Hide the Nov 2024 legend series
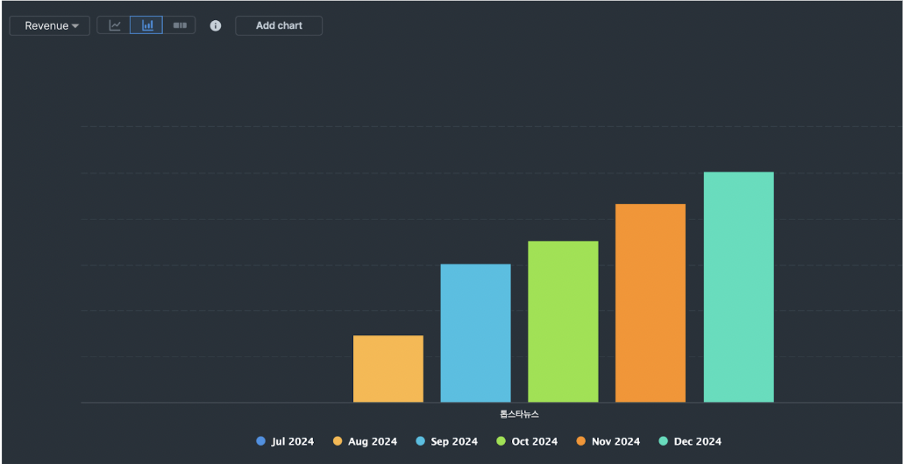The image size is (904, 464). point(608,441)
